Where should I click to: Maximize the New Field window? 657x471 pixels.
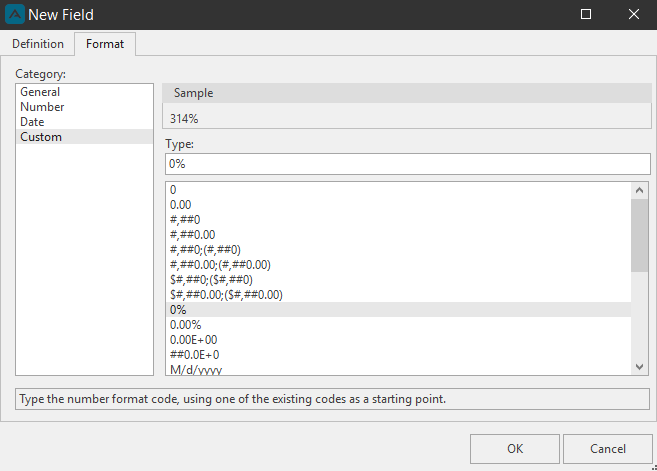coord(586,15)
